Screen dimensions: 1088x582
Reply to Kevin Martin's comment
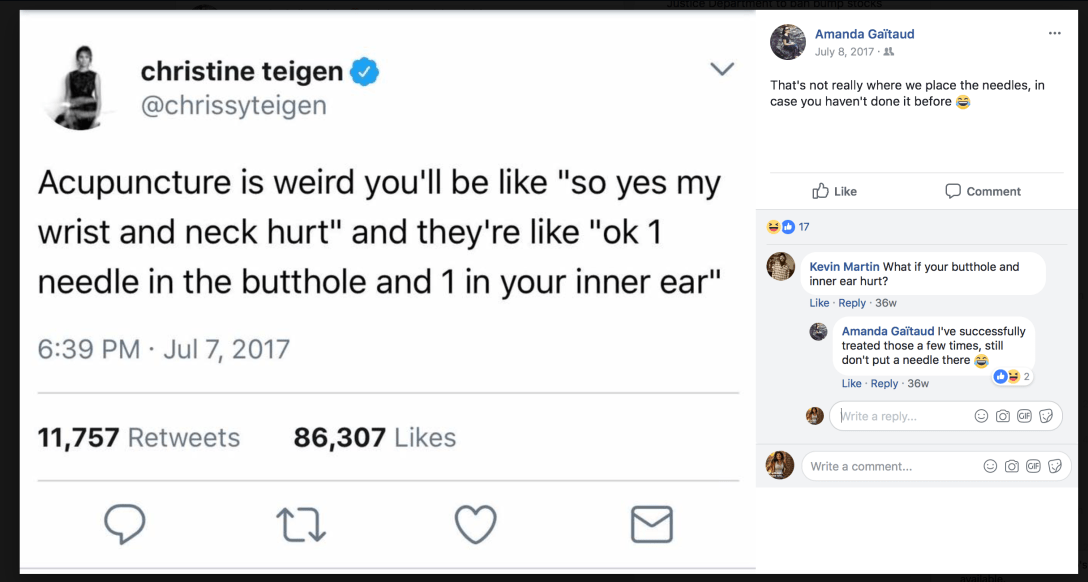(x=852, y=303)
